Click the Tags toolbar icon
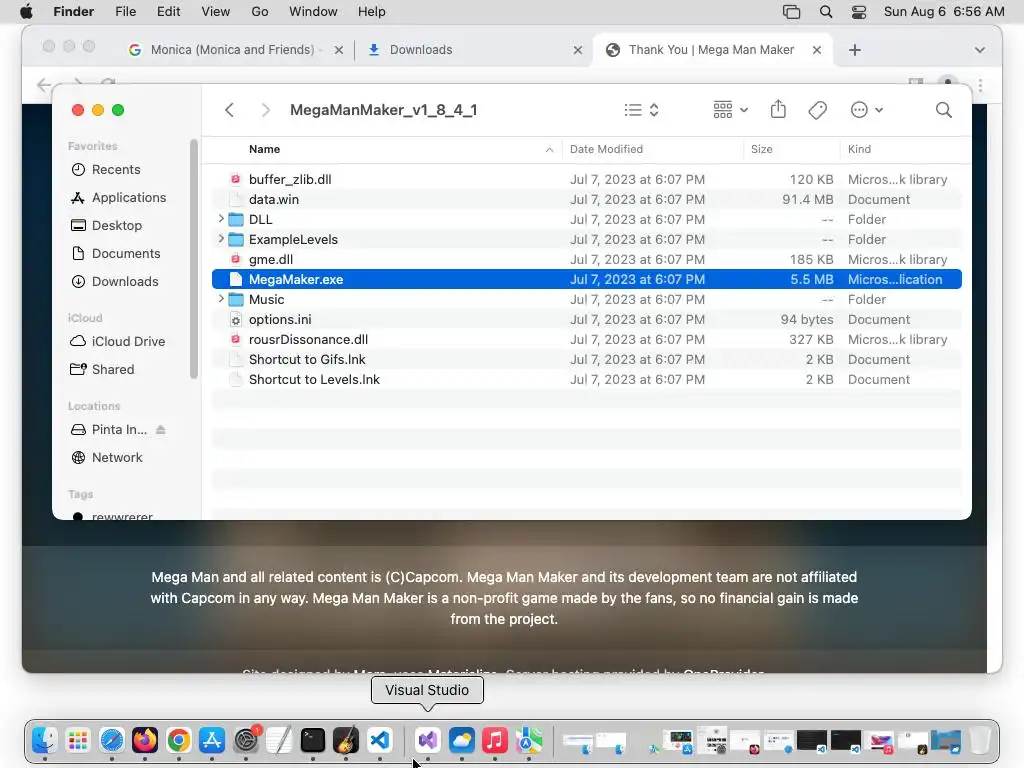The image size is (1024, 768). (817, 110)
